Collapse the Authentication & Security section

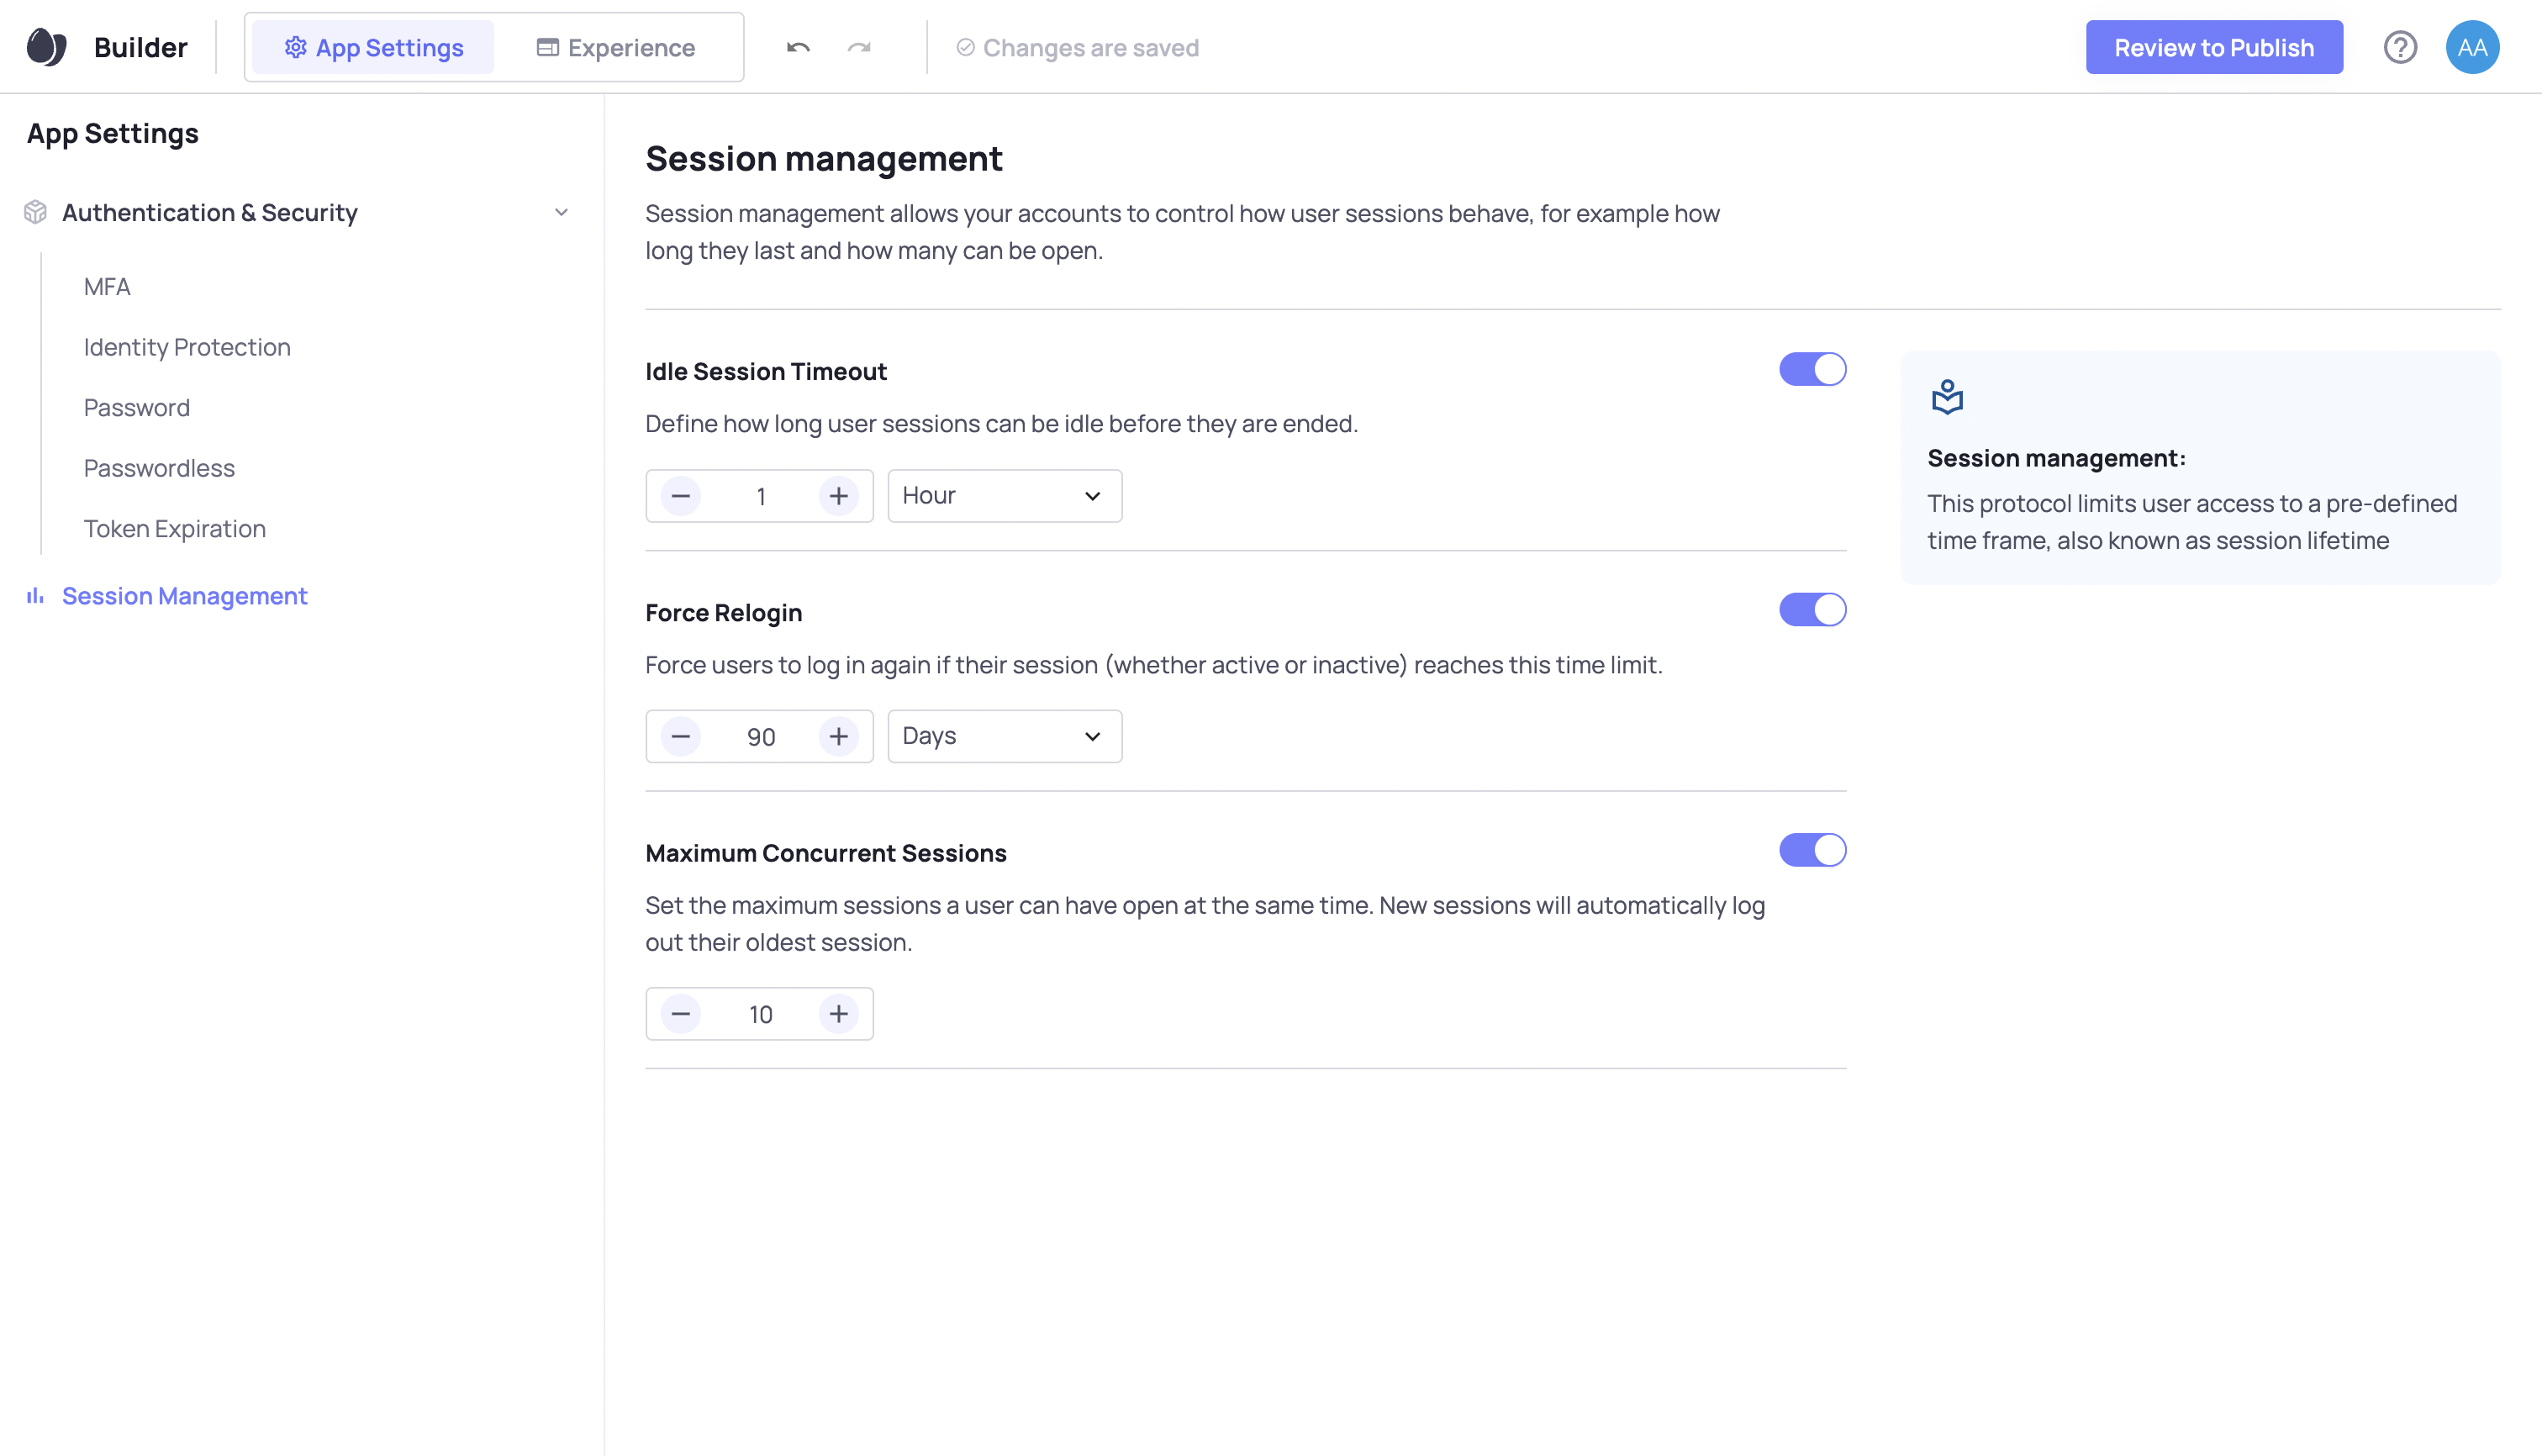coord(561,212)
